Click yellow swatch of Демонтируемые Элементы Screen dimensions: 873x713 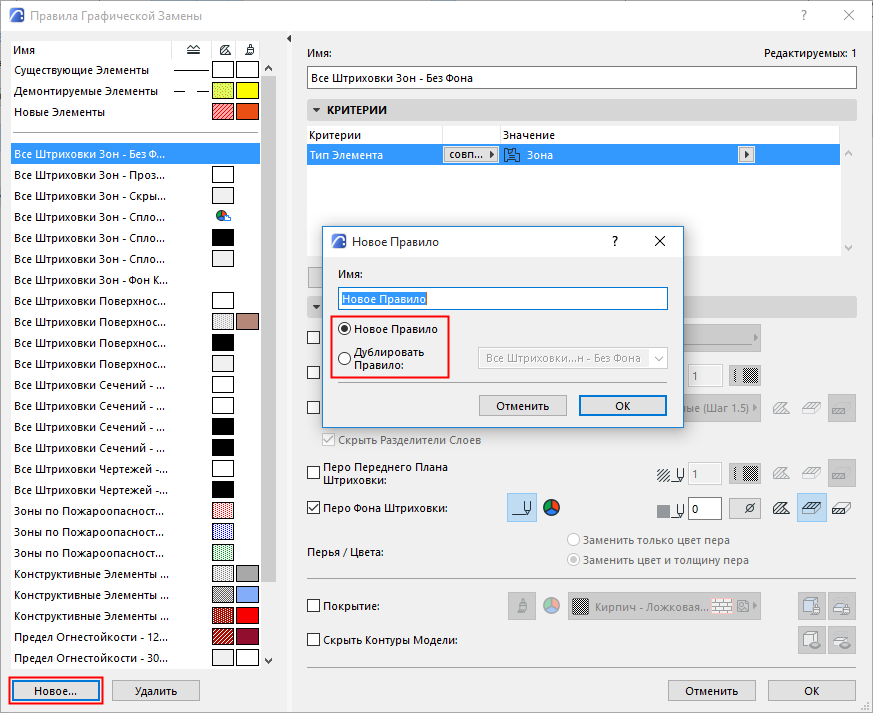247,90
